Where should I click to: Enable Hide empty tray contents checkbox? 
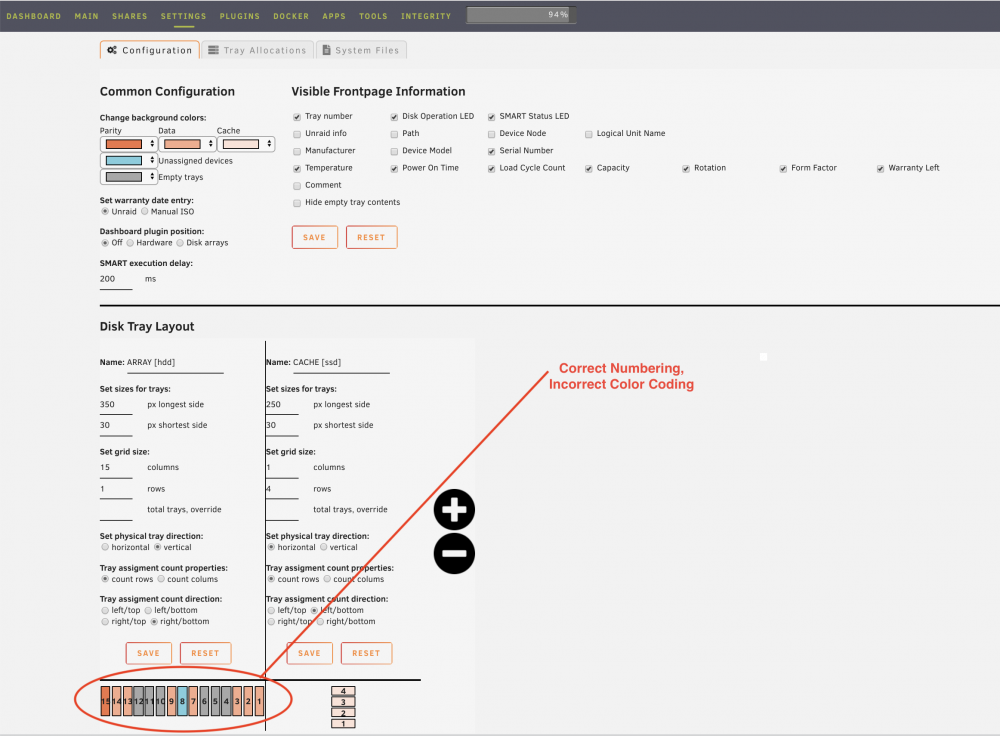tap(297, 203)
